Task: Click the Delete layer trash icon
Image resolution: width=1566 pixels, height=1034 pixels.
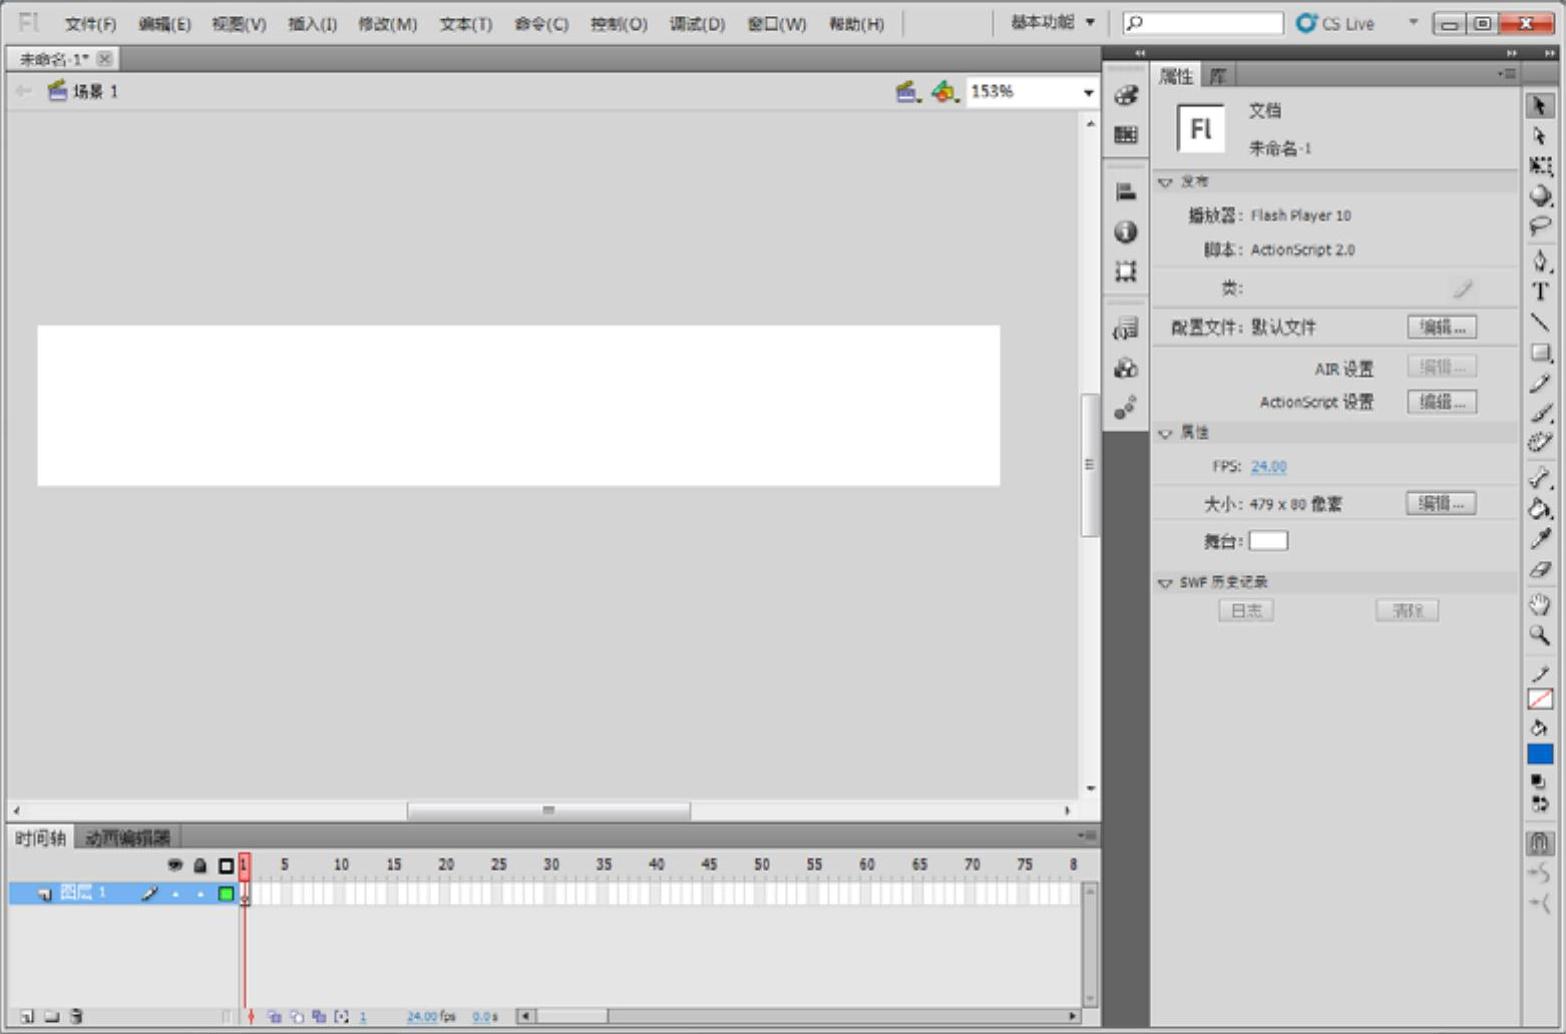Action: click(x=76, y=1016)
